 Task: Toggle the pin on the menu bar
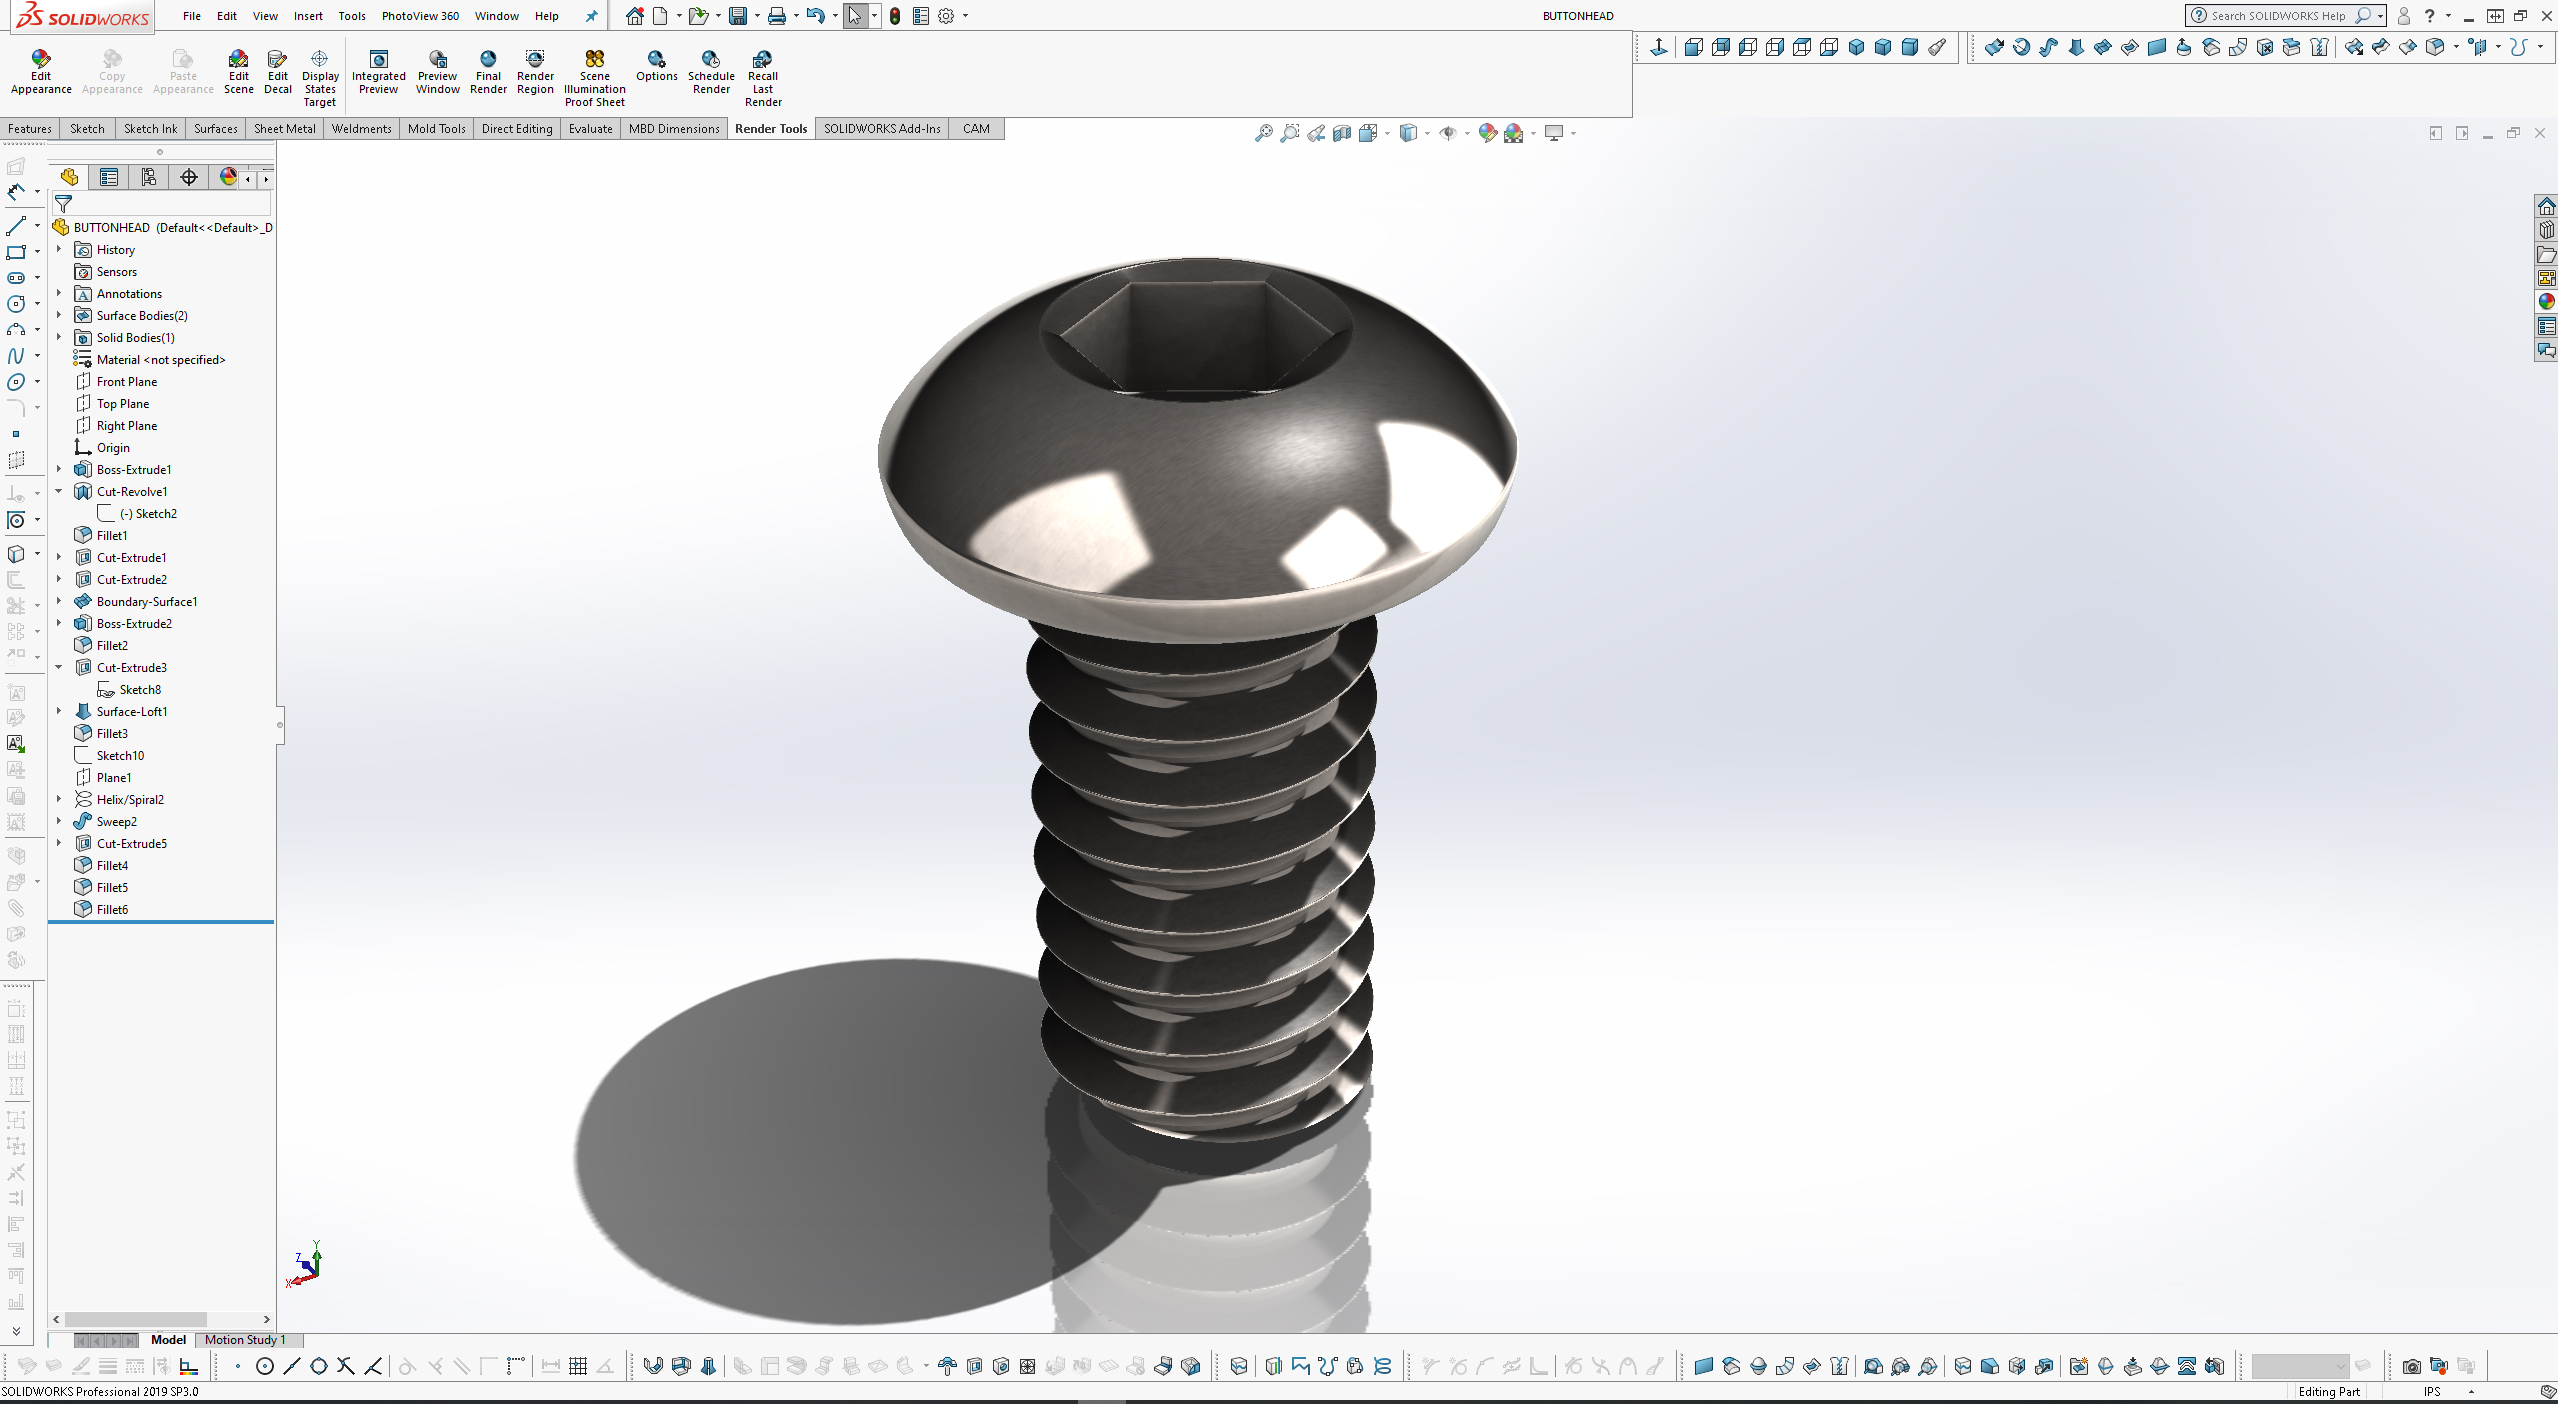pyautogui.click(x=591, y=16)
